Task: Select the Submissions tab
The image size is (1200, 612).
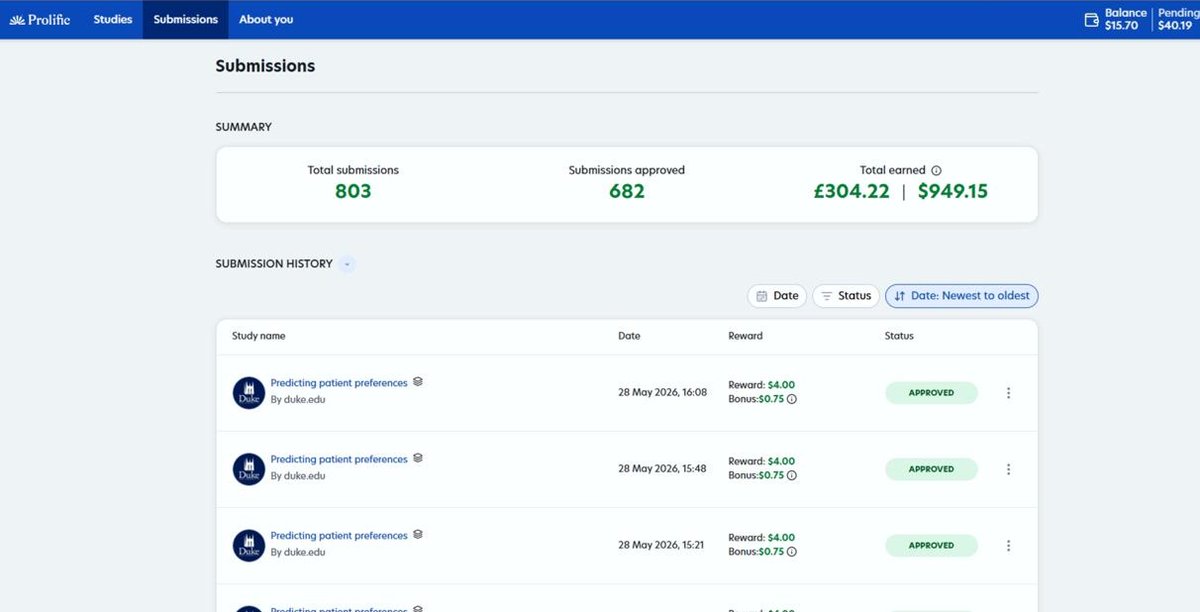Action: pyautogui.click(x=186, y=19)
